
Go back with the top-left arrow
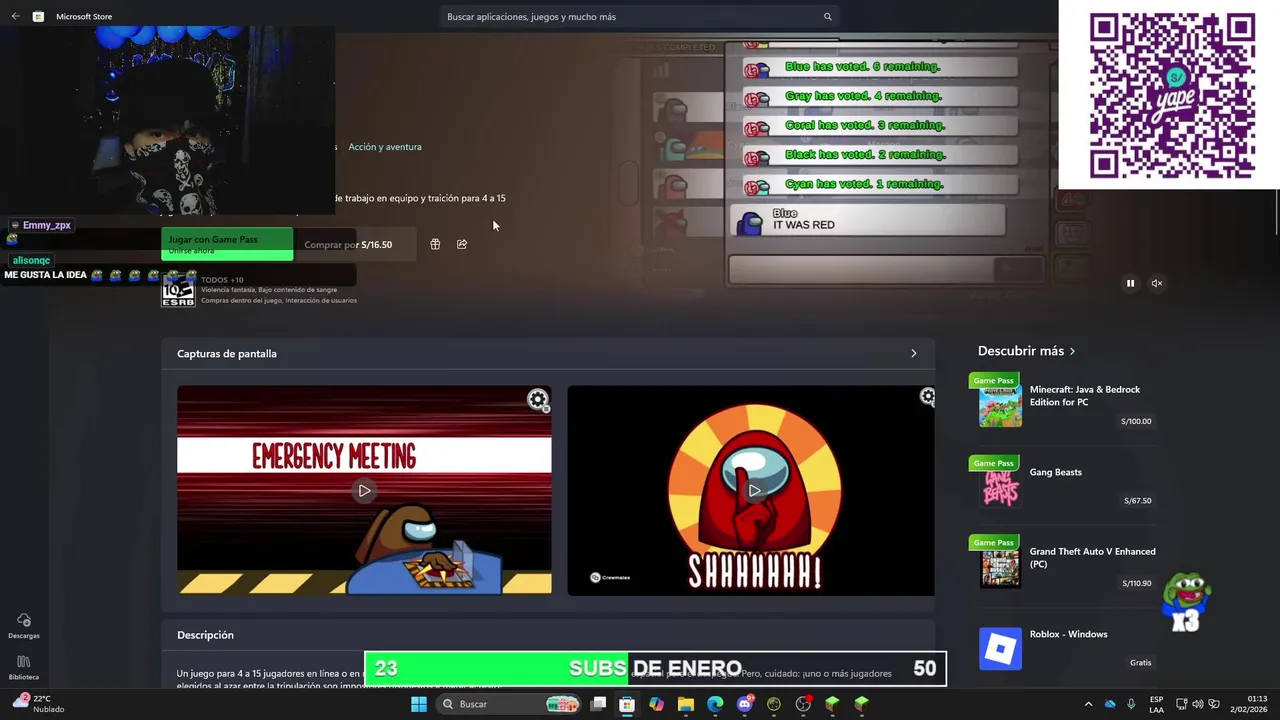[15, 16]
